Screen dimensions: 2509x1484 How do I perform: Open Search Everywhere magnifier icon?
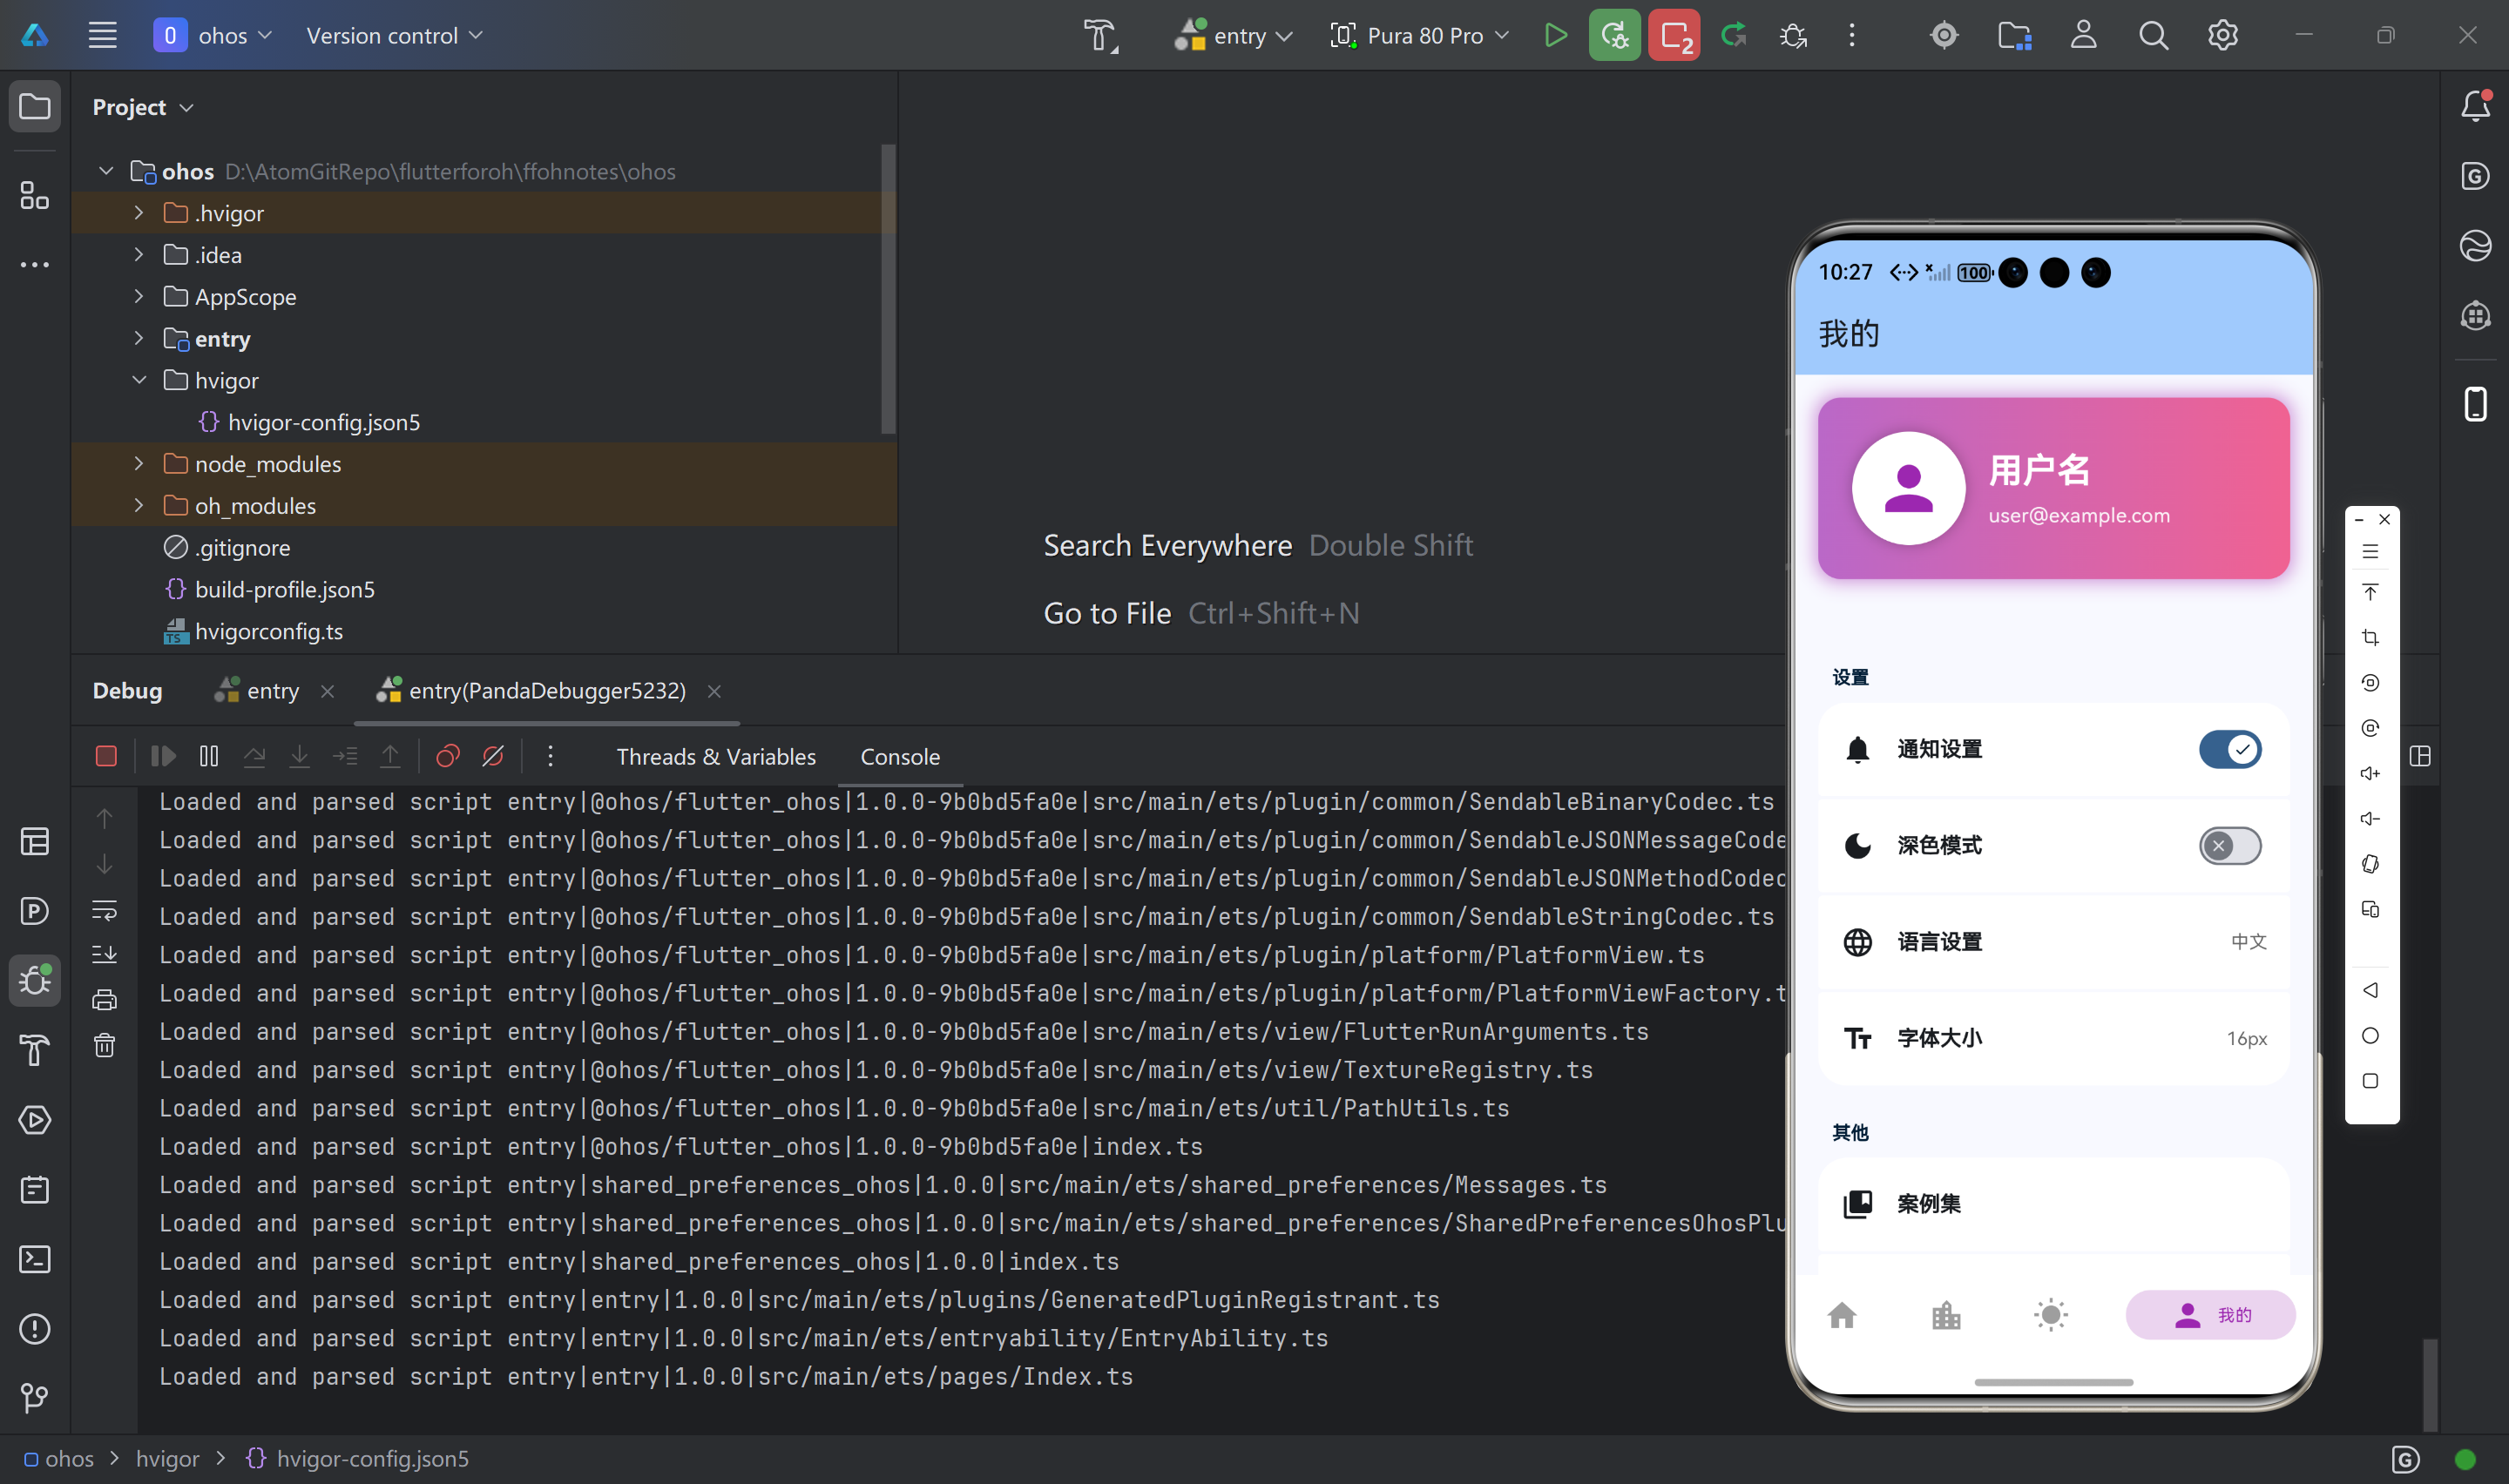[x=2153, y=36]
